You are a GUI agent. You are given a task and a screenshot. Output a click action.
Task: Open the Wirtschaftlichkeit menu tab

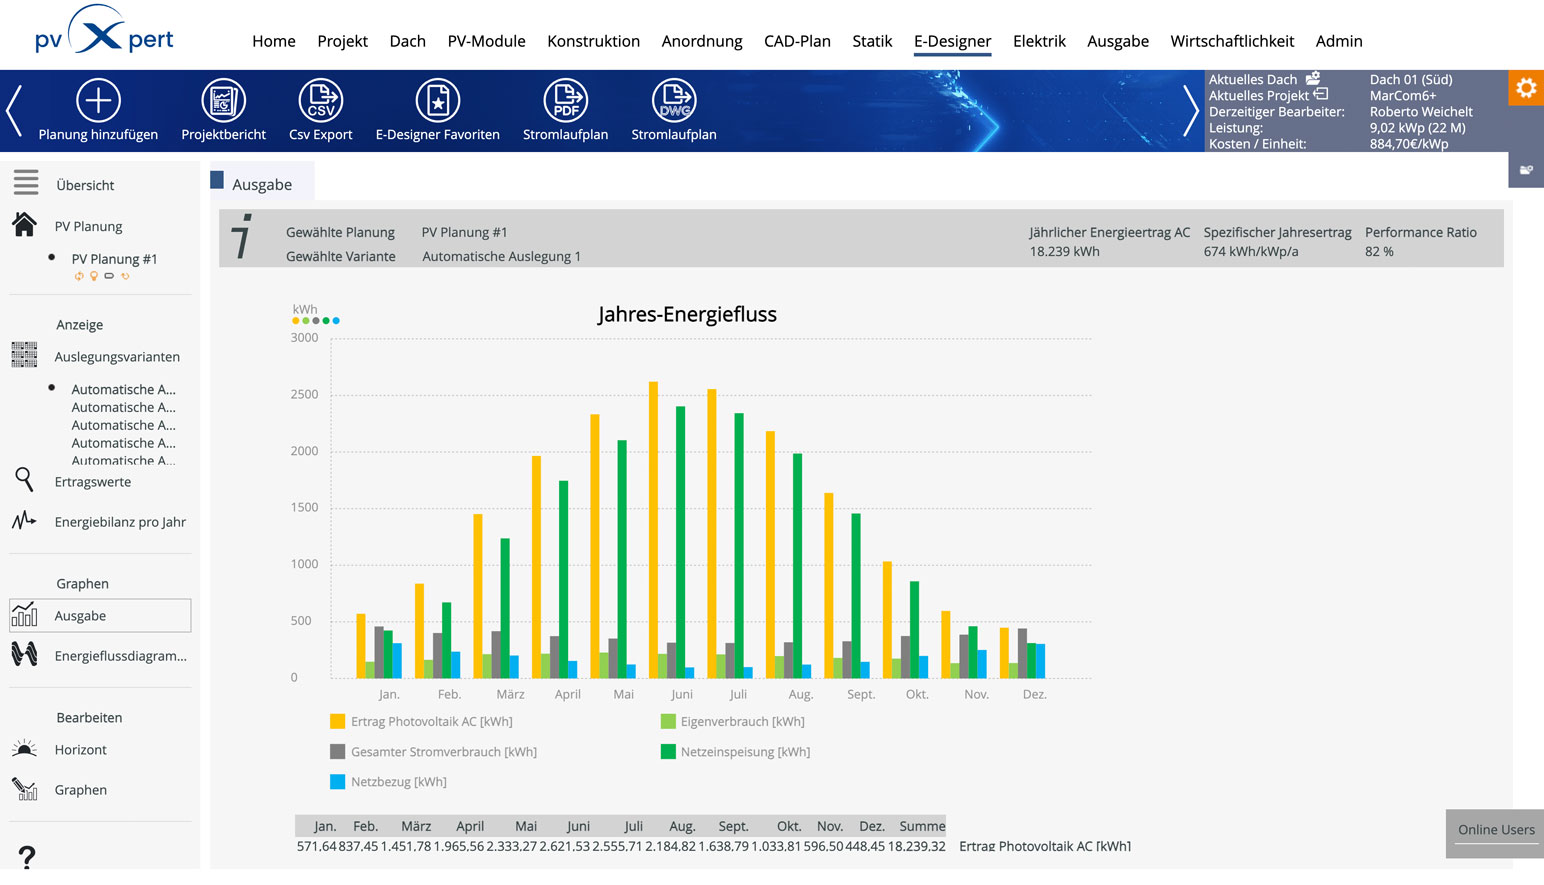click(x=1231, y=41)
